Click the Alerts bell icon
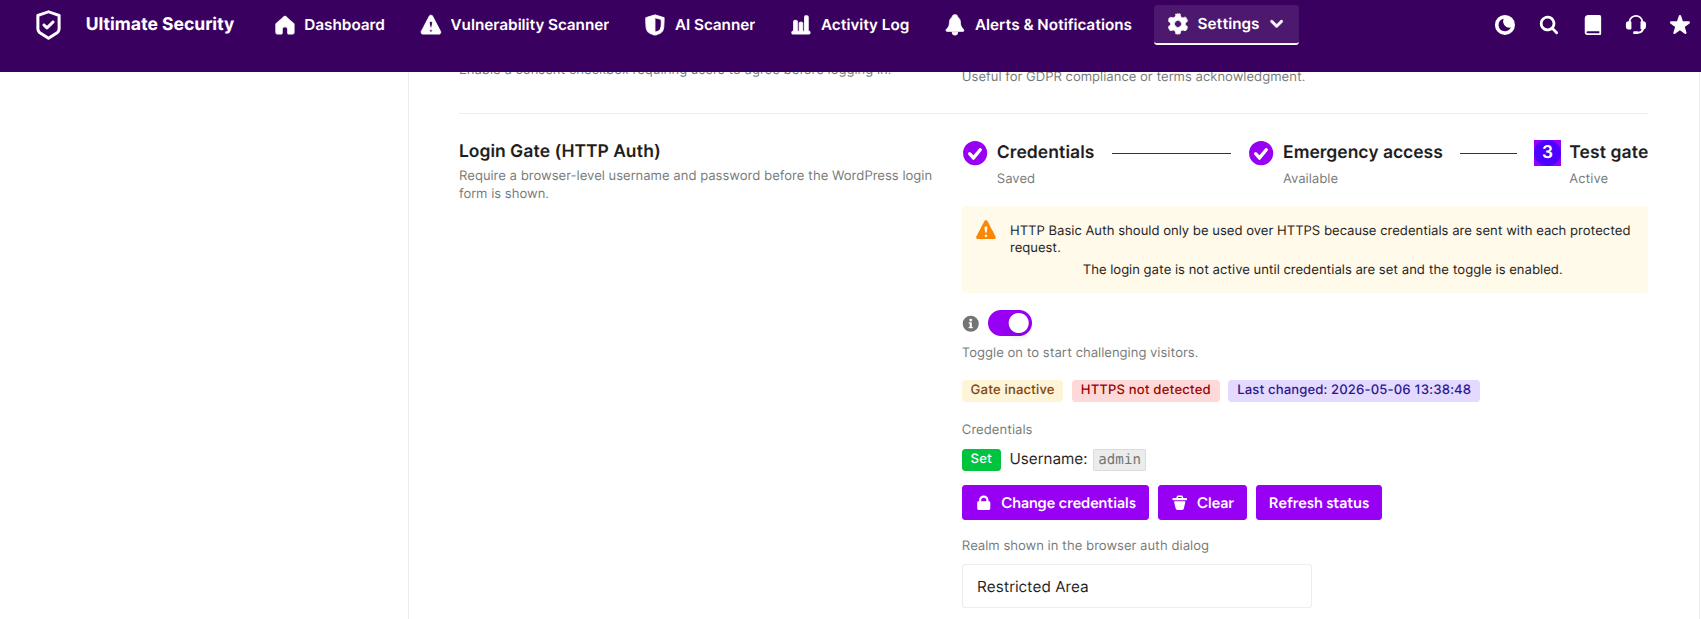Image resolution: width=1701 pixels, height=619 pixels. 955,25
